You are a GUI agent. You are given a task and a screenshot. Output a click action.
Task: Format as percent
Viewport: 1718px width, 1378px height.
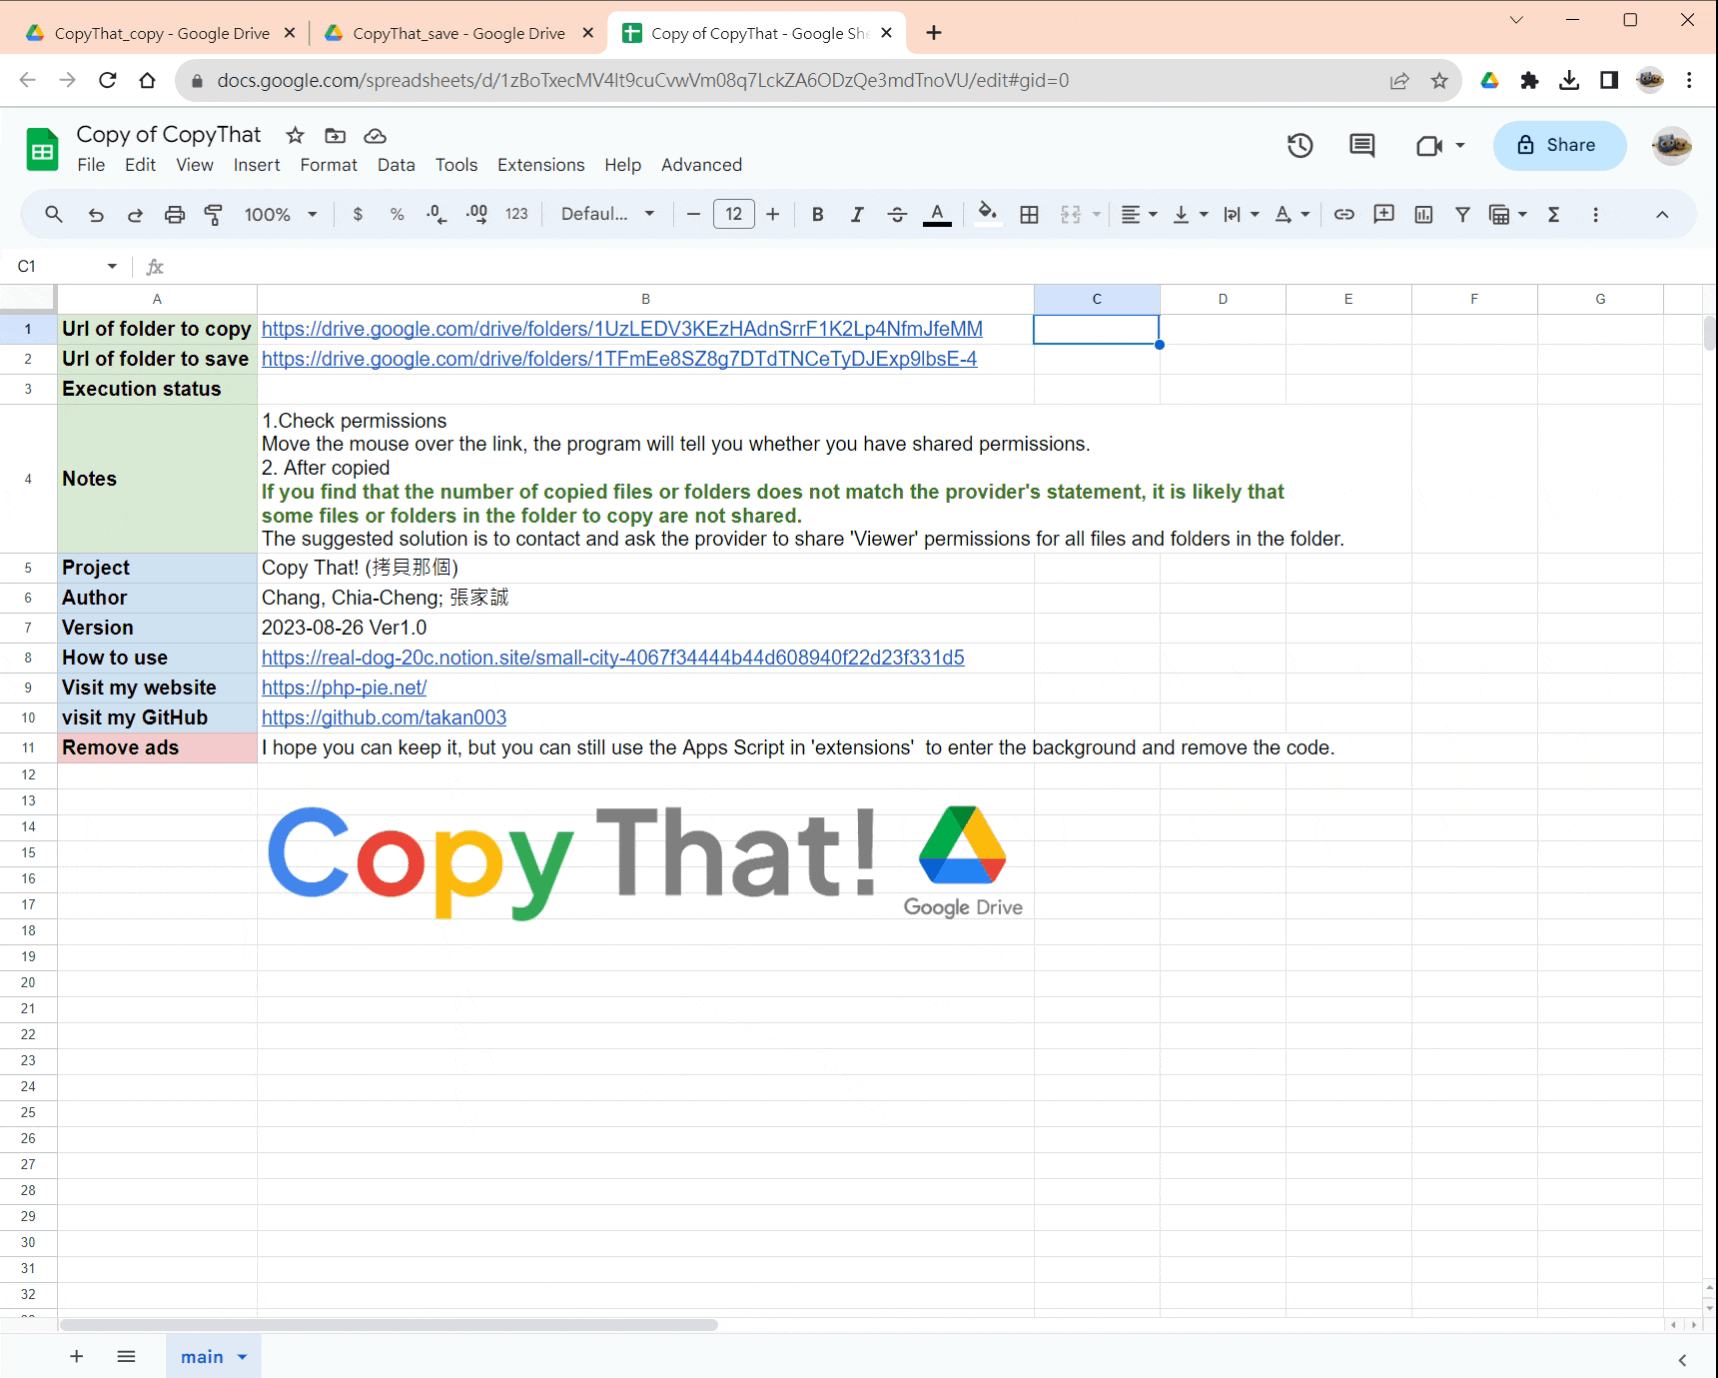pyautogui.click(x=397, y=214)
